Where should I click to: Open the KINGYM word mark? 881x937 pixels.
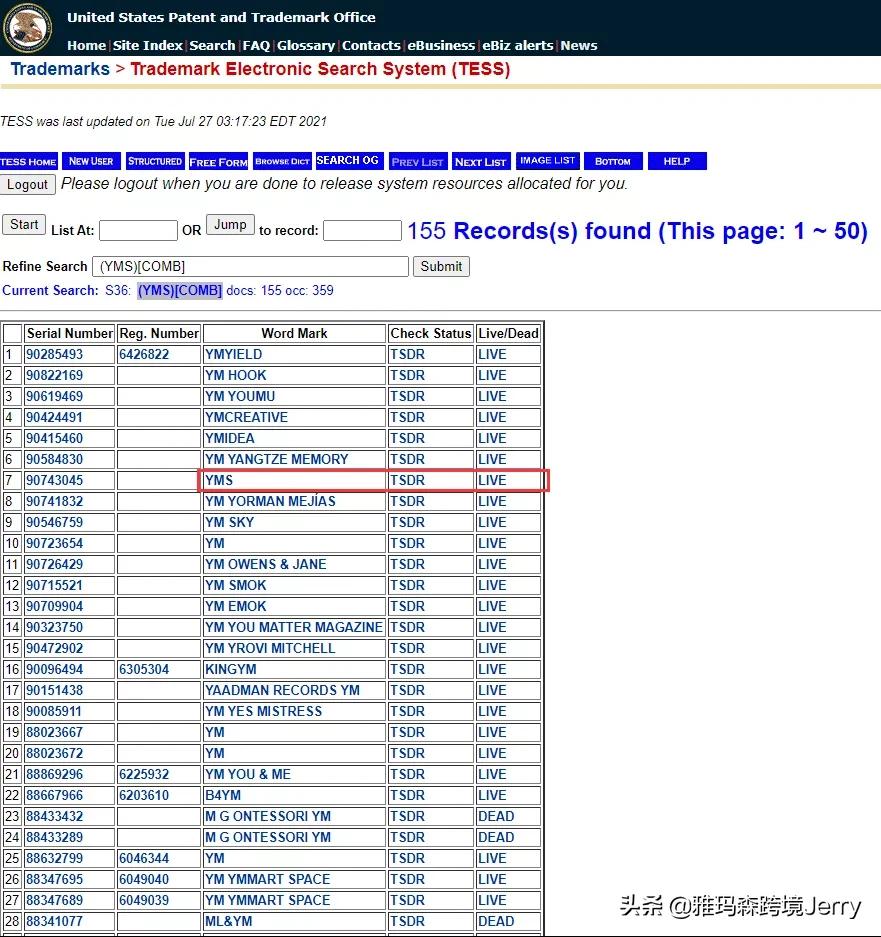coord(231,669)
